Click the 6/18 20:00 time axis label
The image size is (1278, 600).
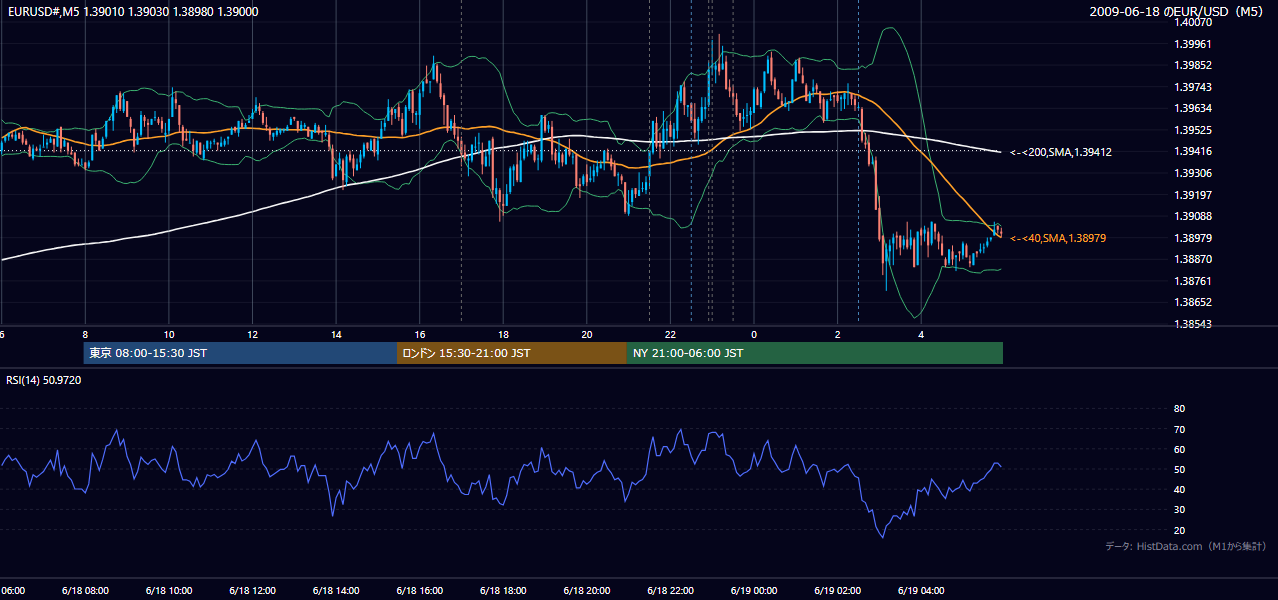coord(586,590)
